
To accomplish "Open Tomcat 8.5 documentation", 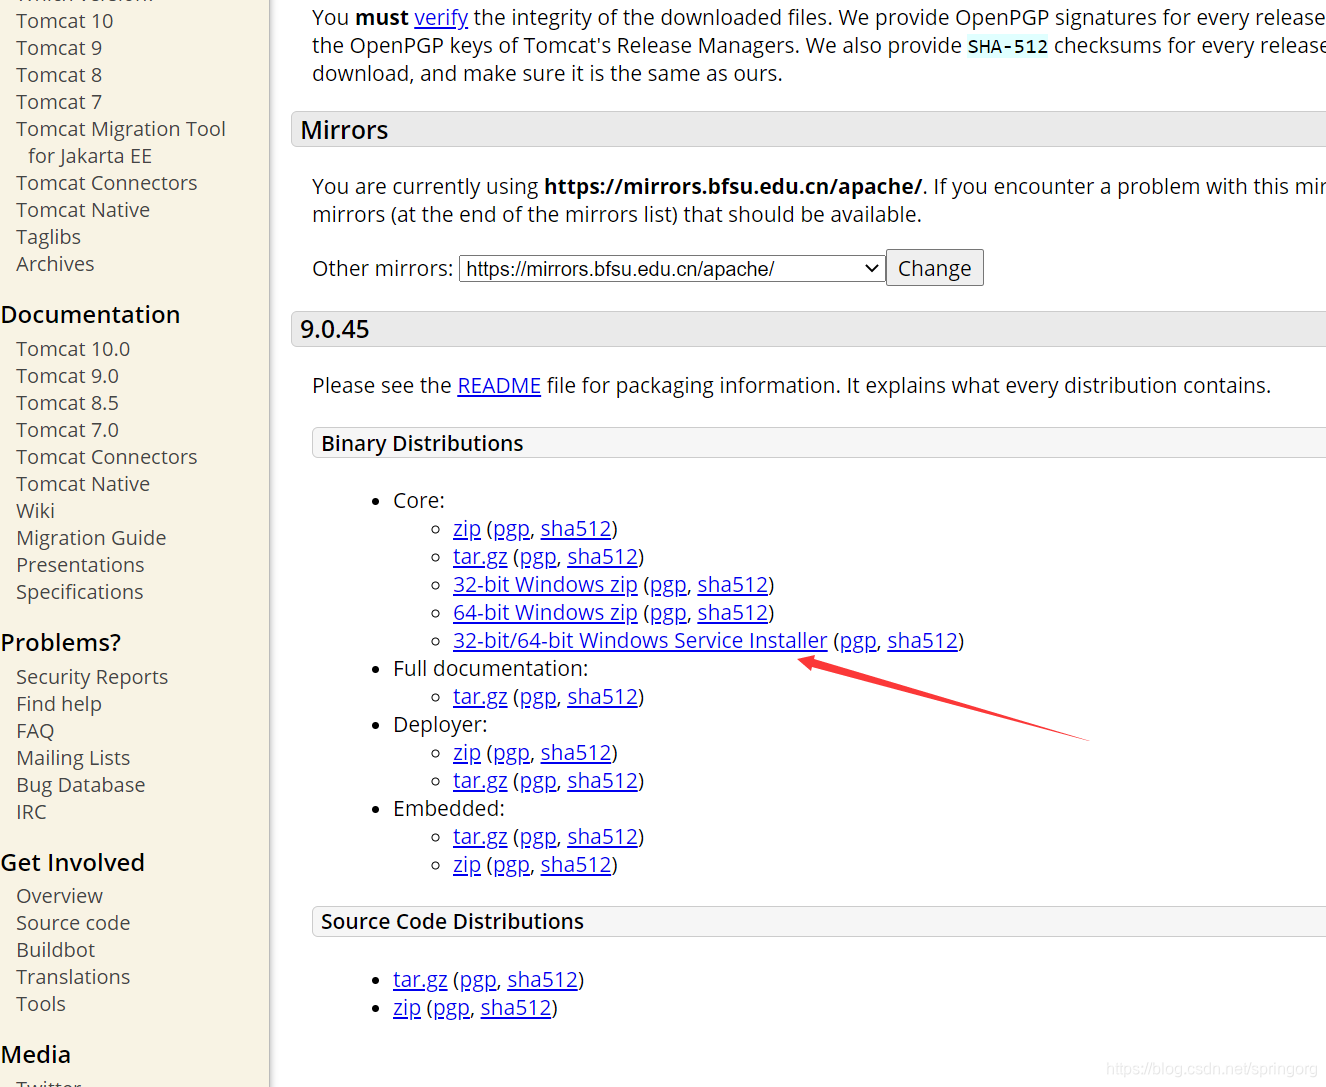I will click(67, 403).
